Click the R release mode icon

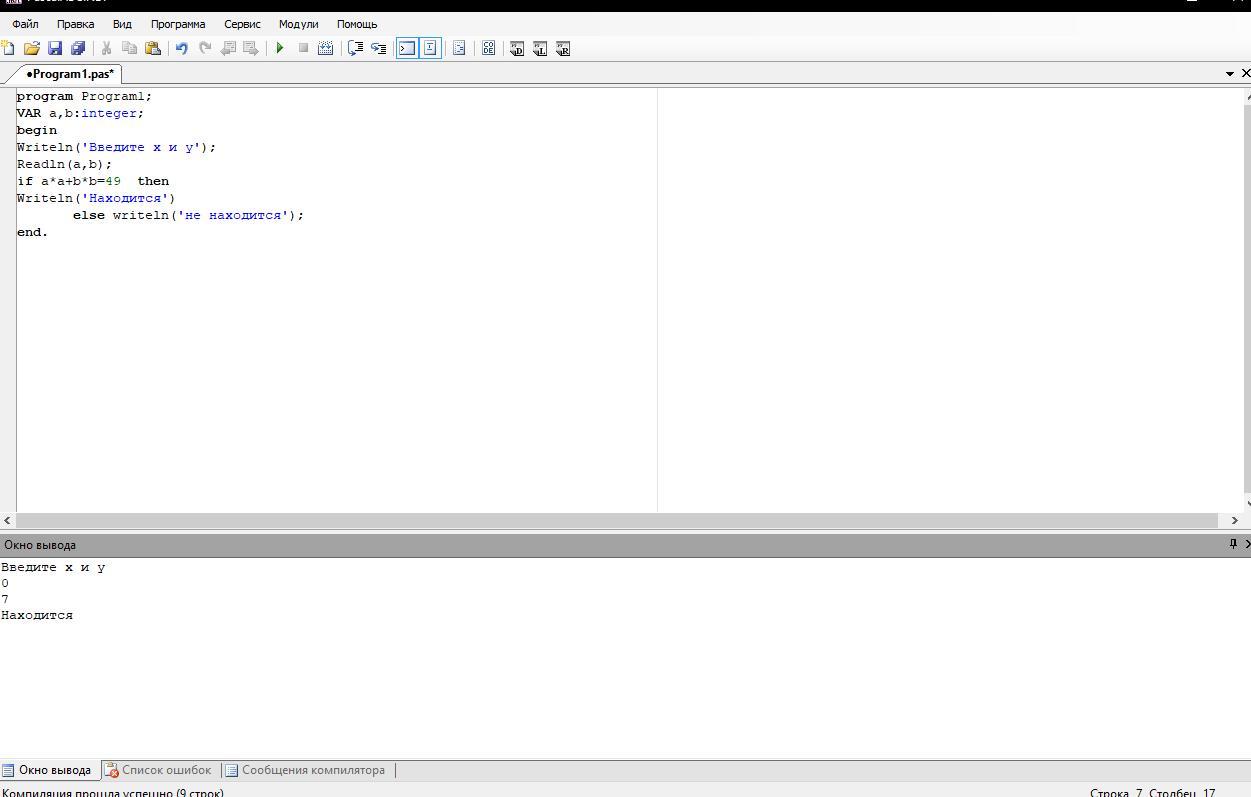pos(563,48)
